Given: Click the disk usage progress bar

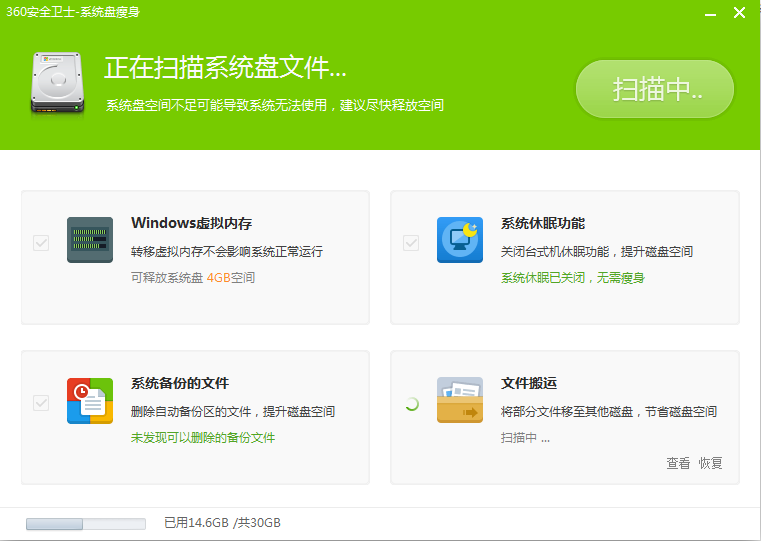Looking at the screenshot, I should click(85, 523).
